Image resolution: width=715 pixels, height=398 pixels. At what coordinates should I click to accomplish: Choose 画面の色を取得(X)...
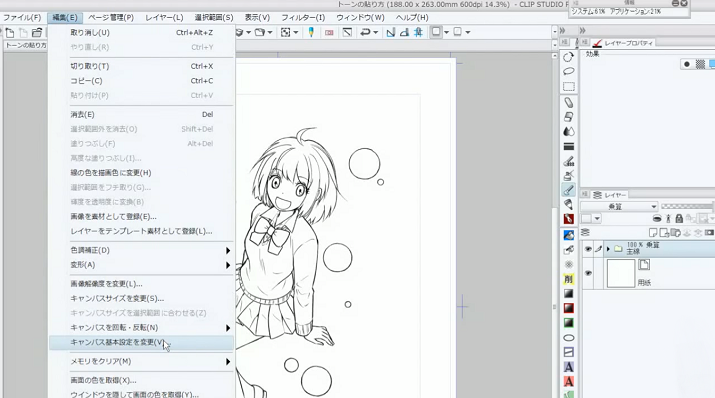pyautogui.click(x=141, y=380)
